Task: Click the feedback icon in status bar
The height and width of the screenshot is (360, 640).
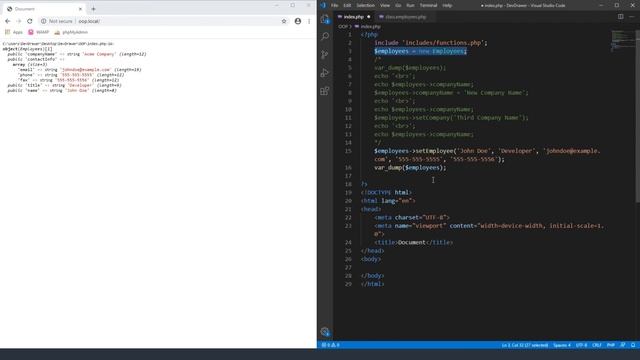Action: coord(623,345)
